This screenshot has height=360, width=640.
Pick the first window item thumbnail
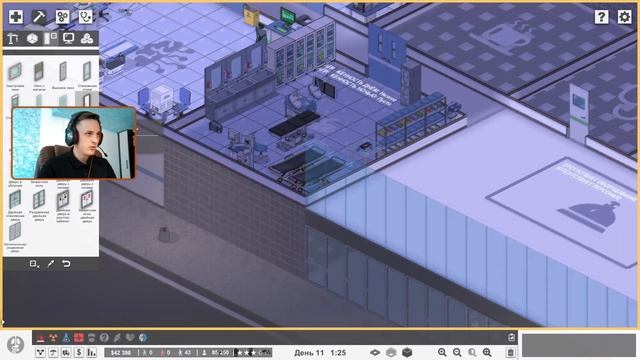click(x=15, y=72)
